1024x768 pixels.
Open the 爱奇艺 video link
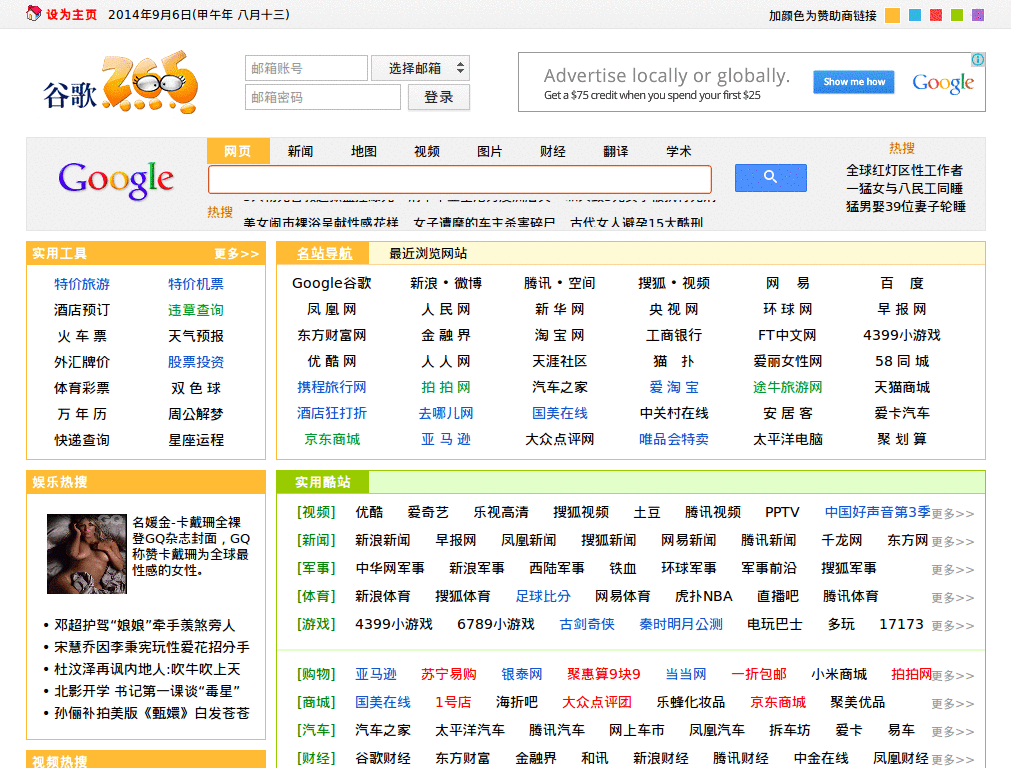pos(428,513)
